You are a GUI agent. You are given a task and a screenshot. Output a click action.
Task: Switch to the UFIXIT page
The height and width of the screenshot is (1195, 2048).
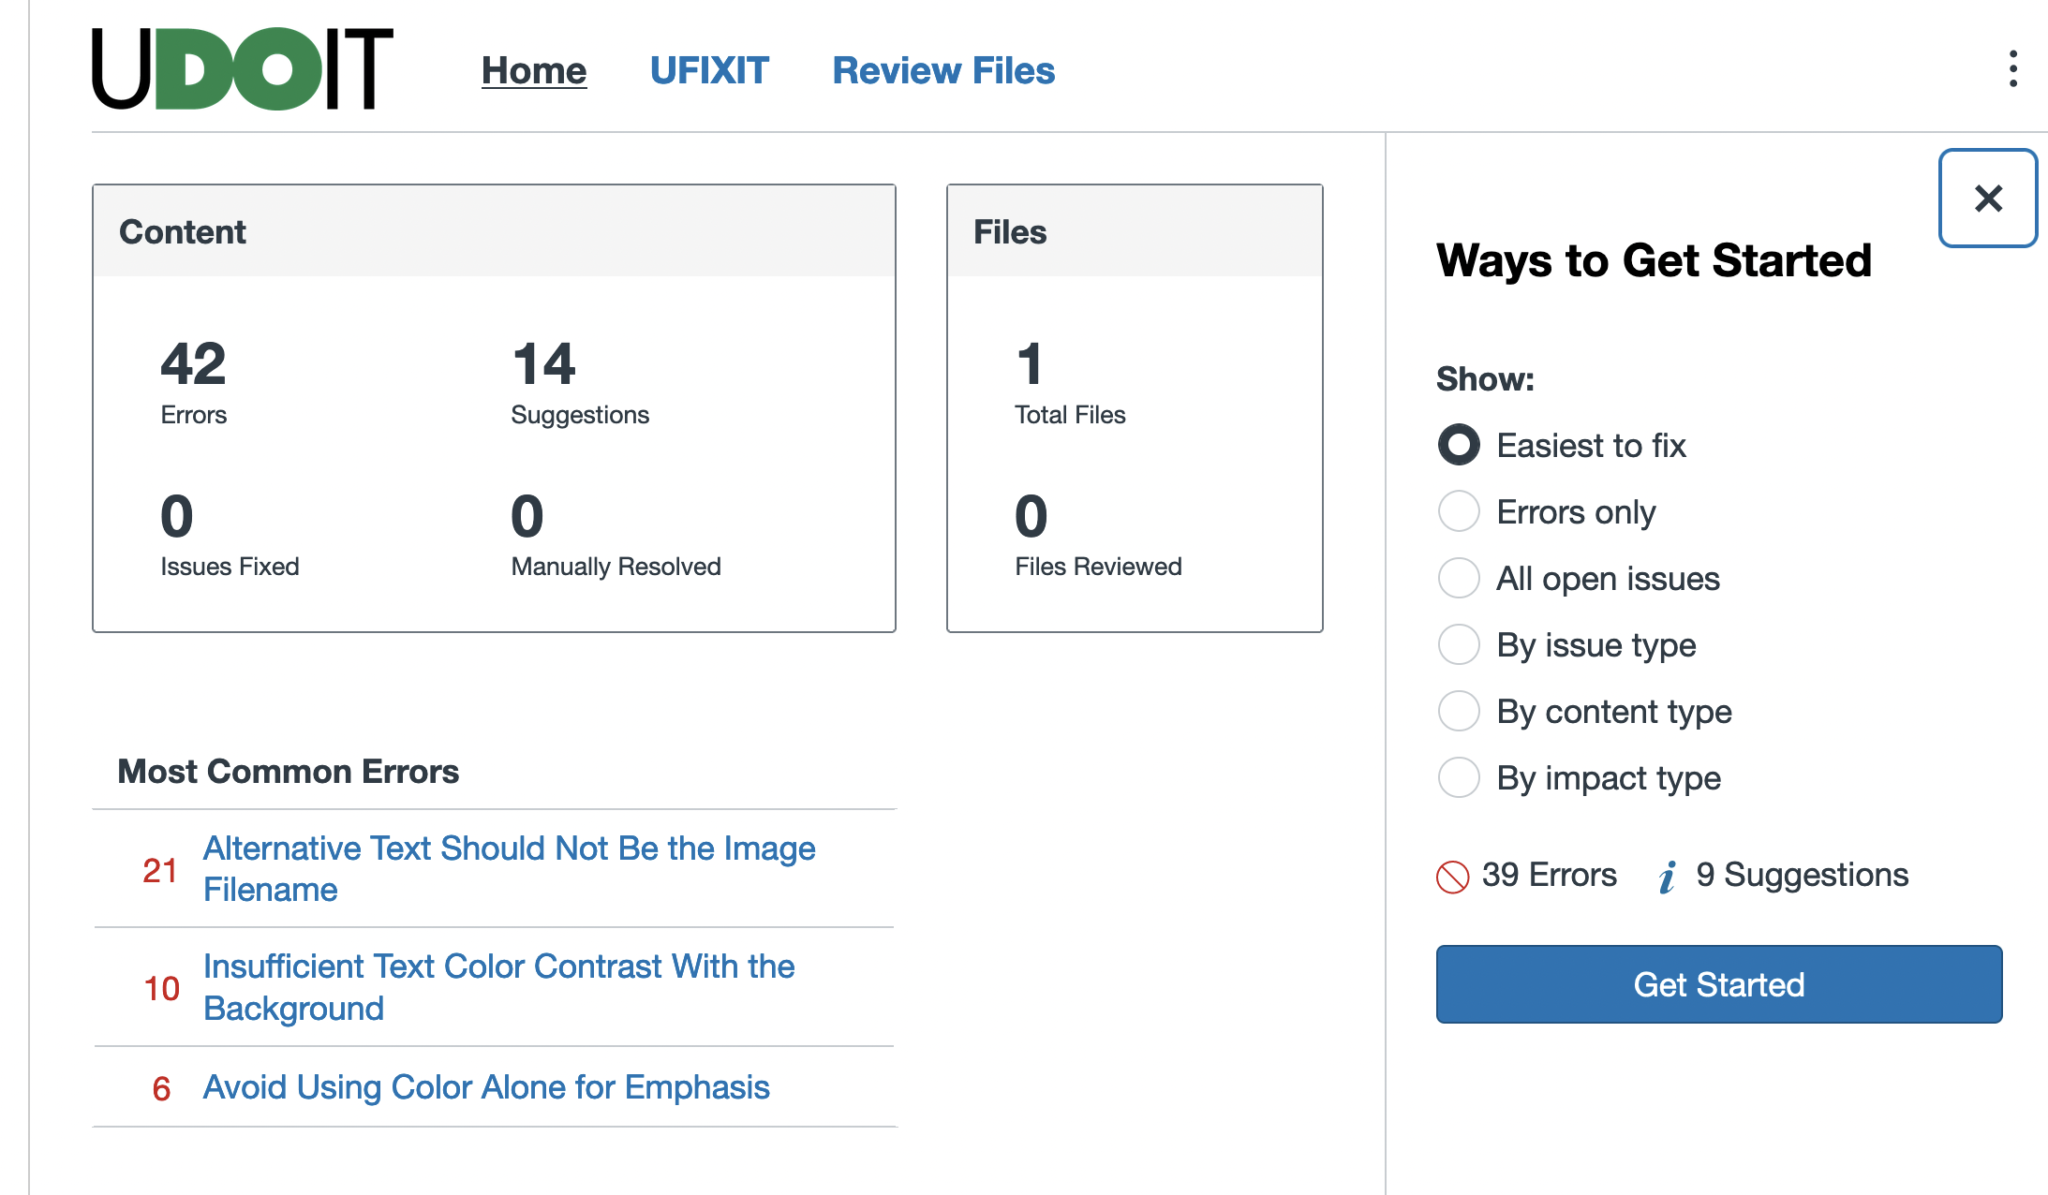click(710, 70)
